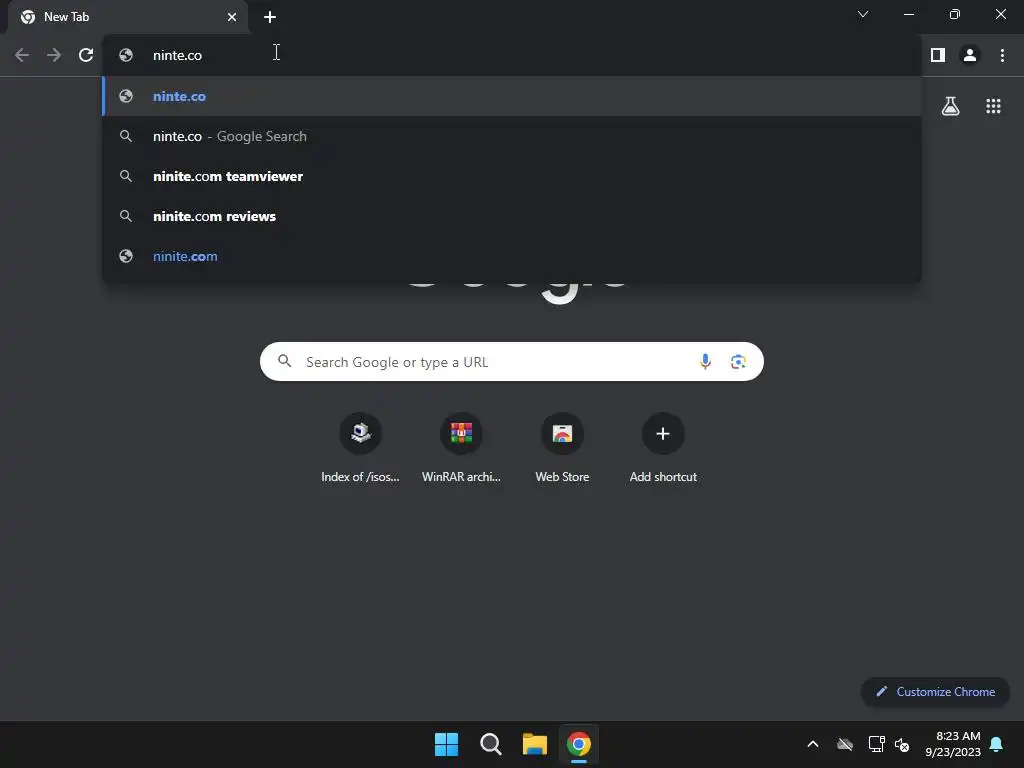Pick ninite.com teamviewer suggestion
This screenshot has height=768, width=1024.
(512, 176)
